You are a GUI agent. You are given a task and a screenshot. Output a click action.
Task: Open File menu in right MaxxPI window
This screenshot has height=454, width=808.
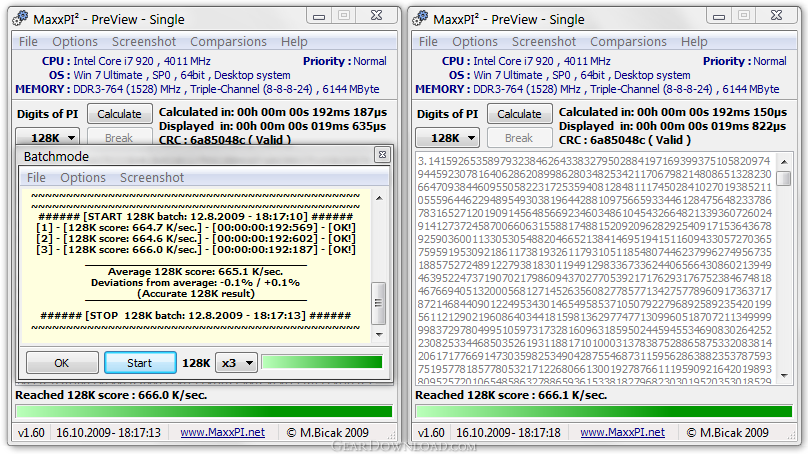click(x=428, y=42)
